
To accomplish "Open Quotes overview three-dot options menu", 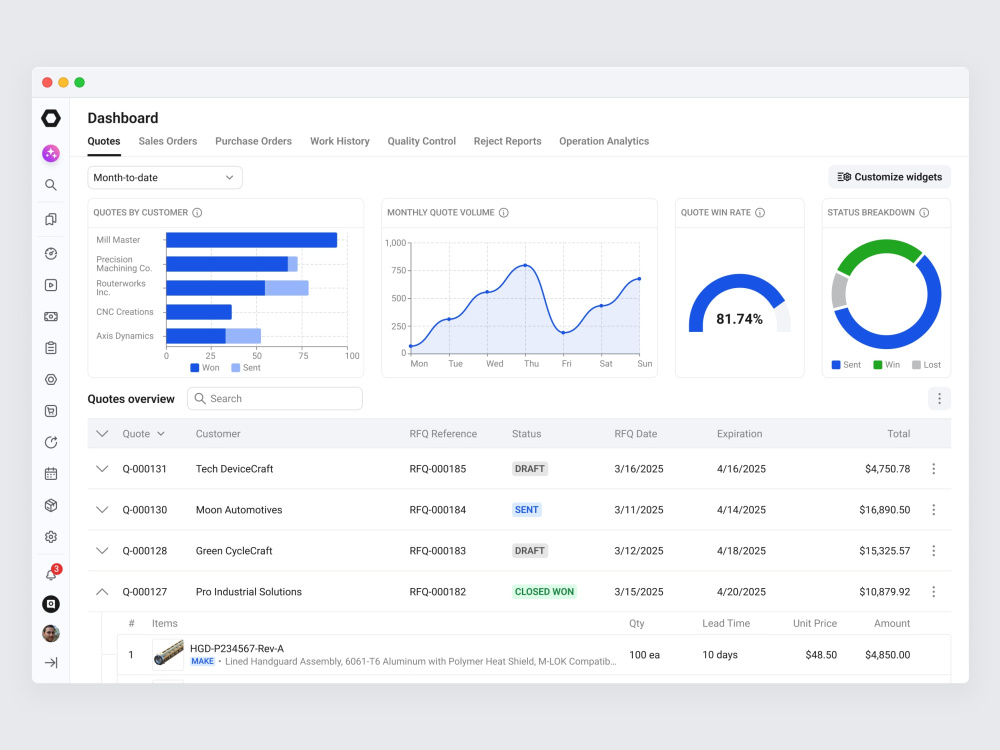I will (939, 399).
